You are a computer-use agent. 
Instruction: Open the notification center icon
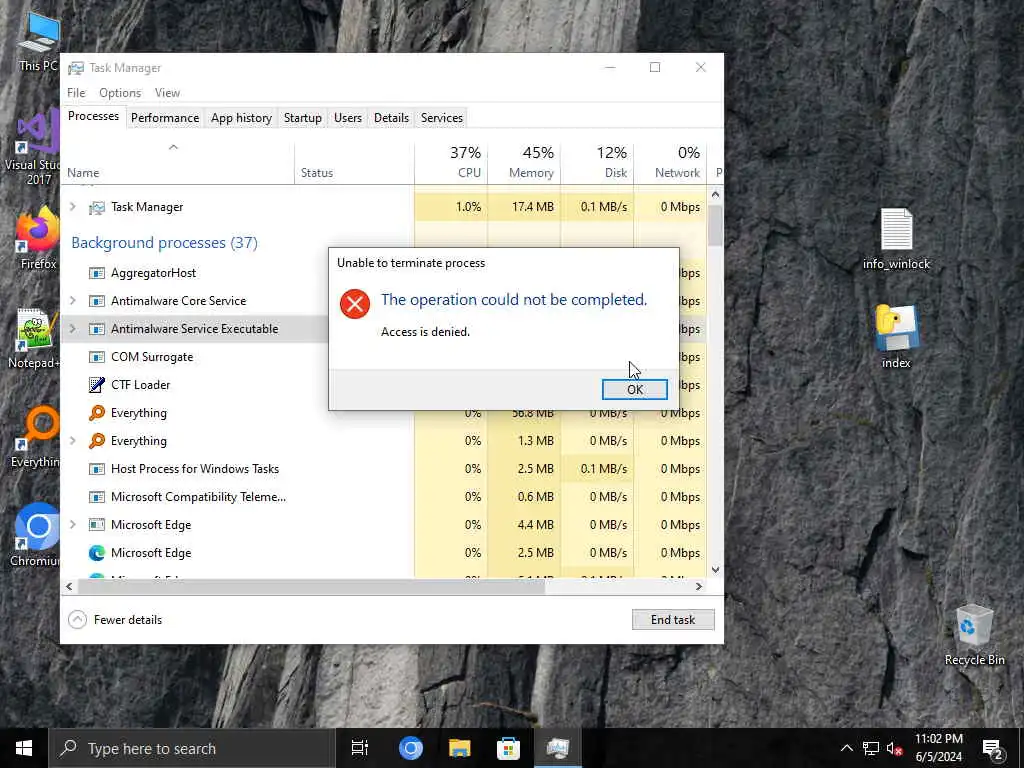point(993,749)
